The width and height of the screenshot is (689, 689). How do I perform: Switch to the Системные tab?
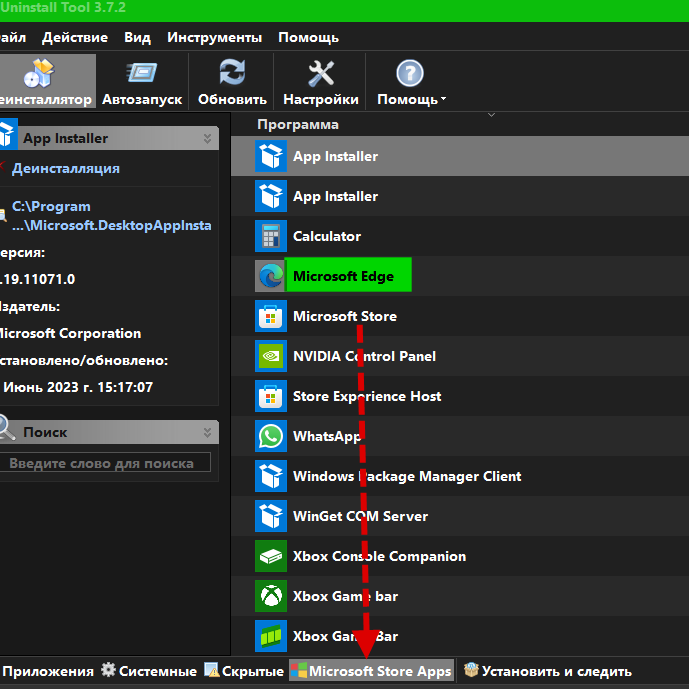(x=149, y=671)
